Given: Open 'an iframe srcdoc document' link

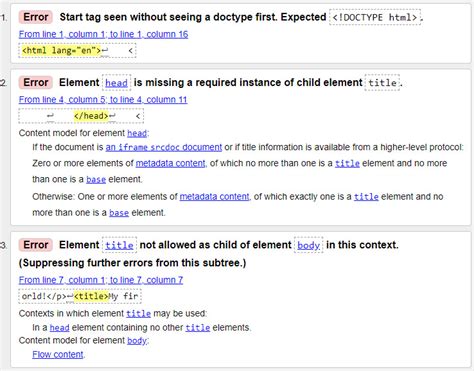Looking at the screenshot, I should coord(164,147).
